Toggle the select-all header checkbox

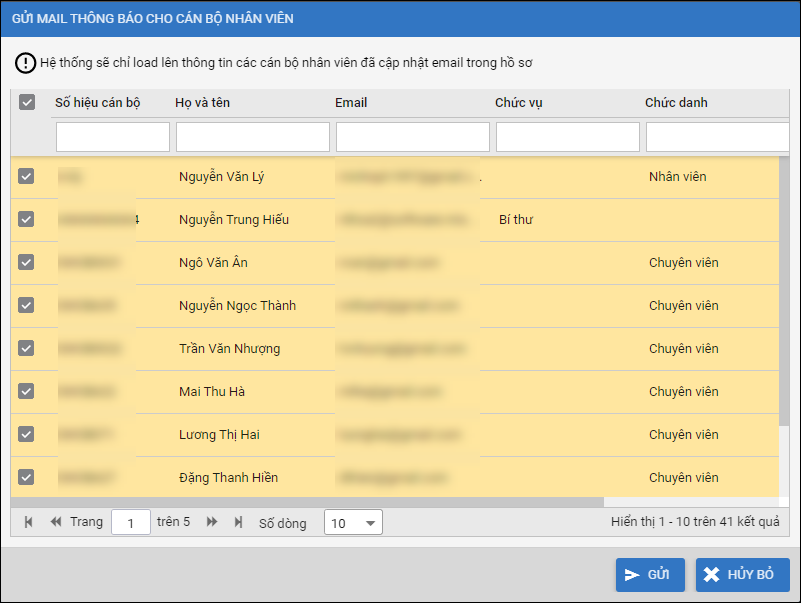[27, 102]
